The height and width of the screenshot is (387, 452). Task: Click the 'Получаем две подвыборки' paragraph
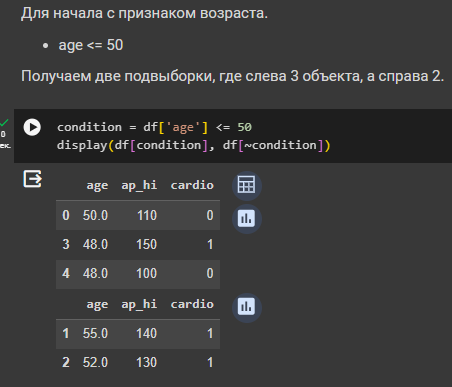(233, 76)
